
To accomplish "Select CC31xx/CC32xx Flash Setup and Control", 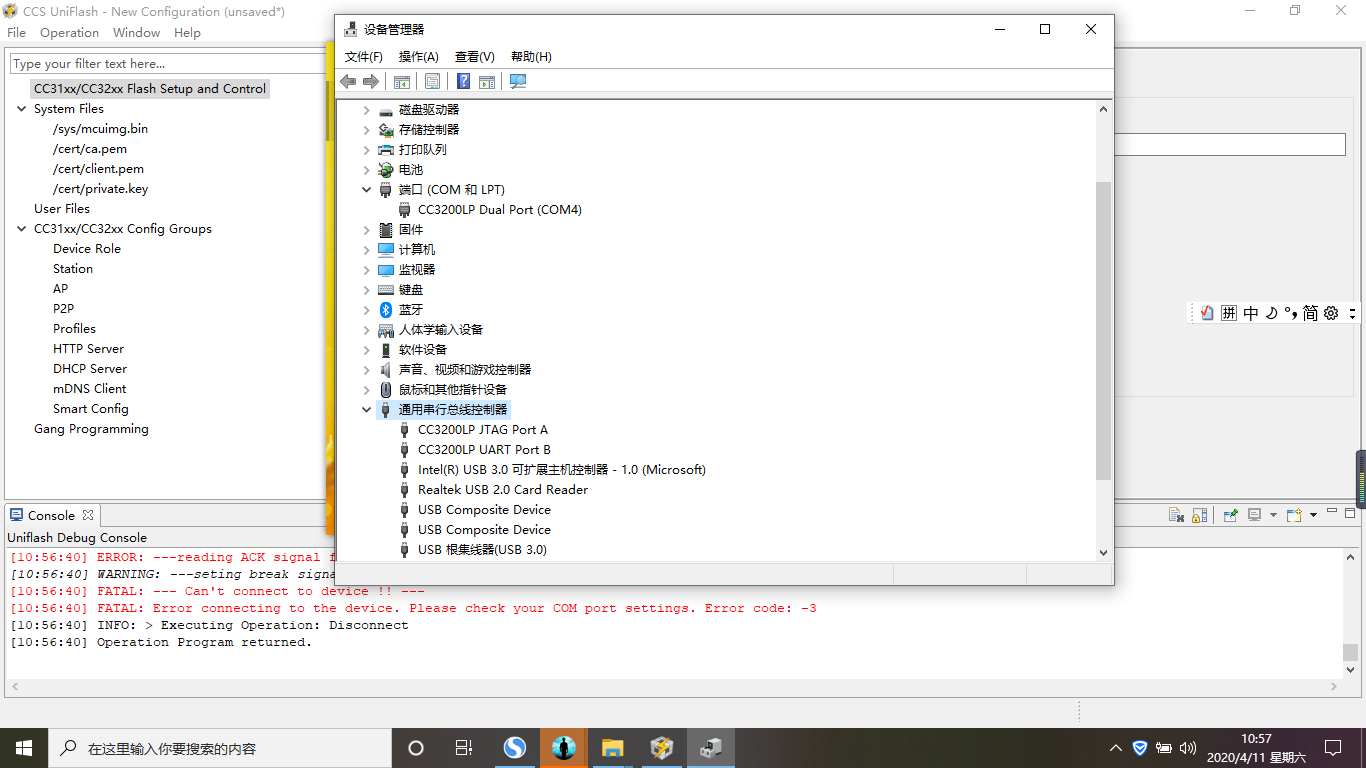I will point(150,89).
